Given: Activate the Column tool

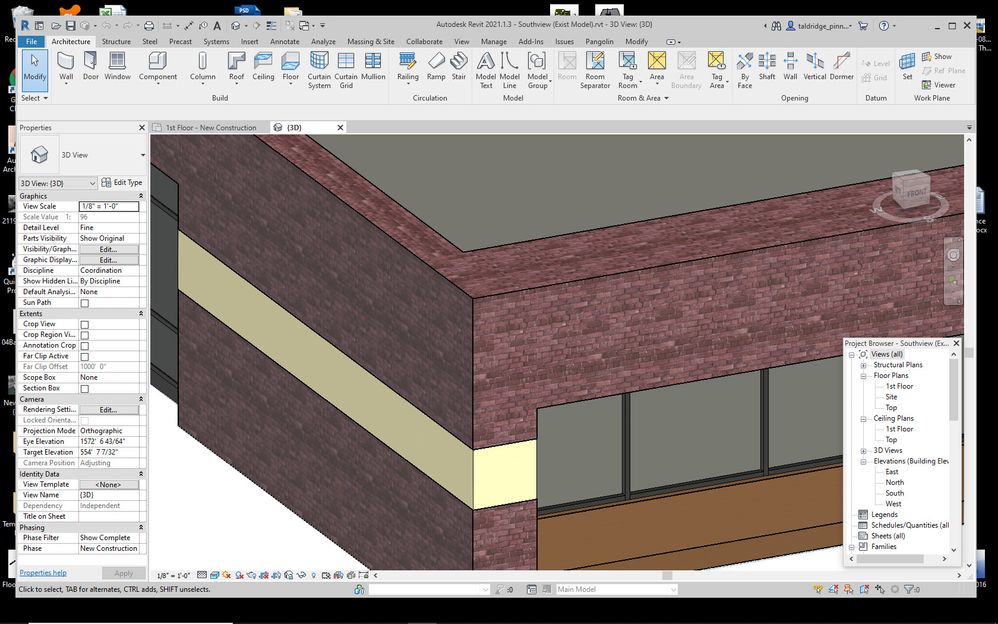Looking at the screenshot, I should tap(202, 67).
